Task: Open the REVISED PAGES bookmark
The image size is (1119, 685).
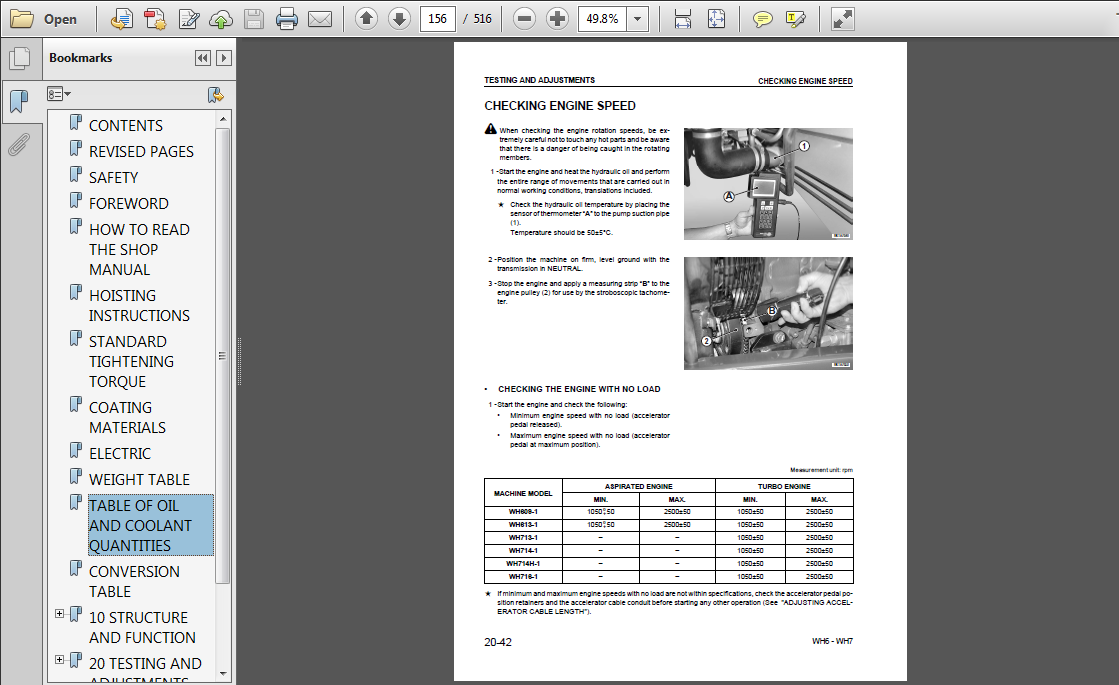Action: (x=141, y=151)
